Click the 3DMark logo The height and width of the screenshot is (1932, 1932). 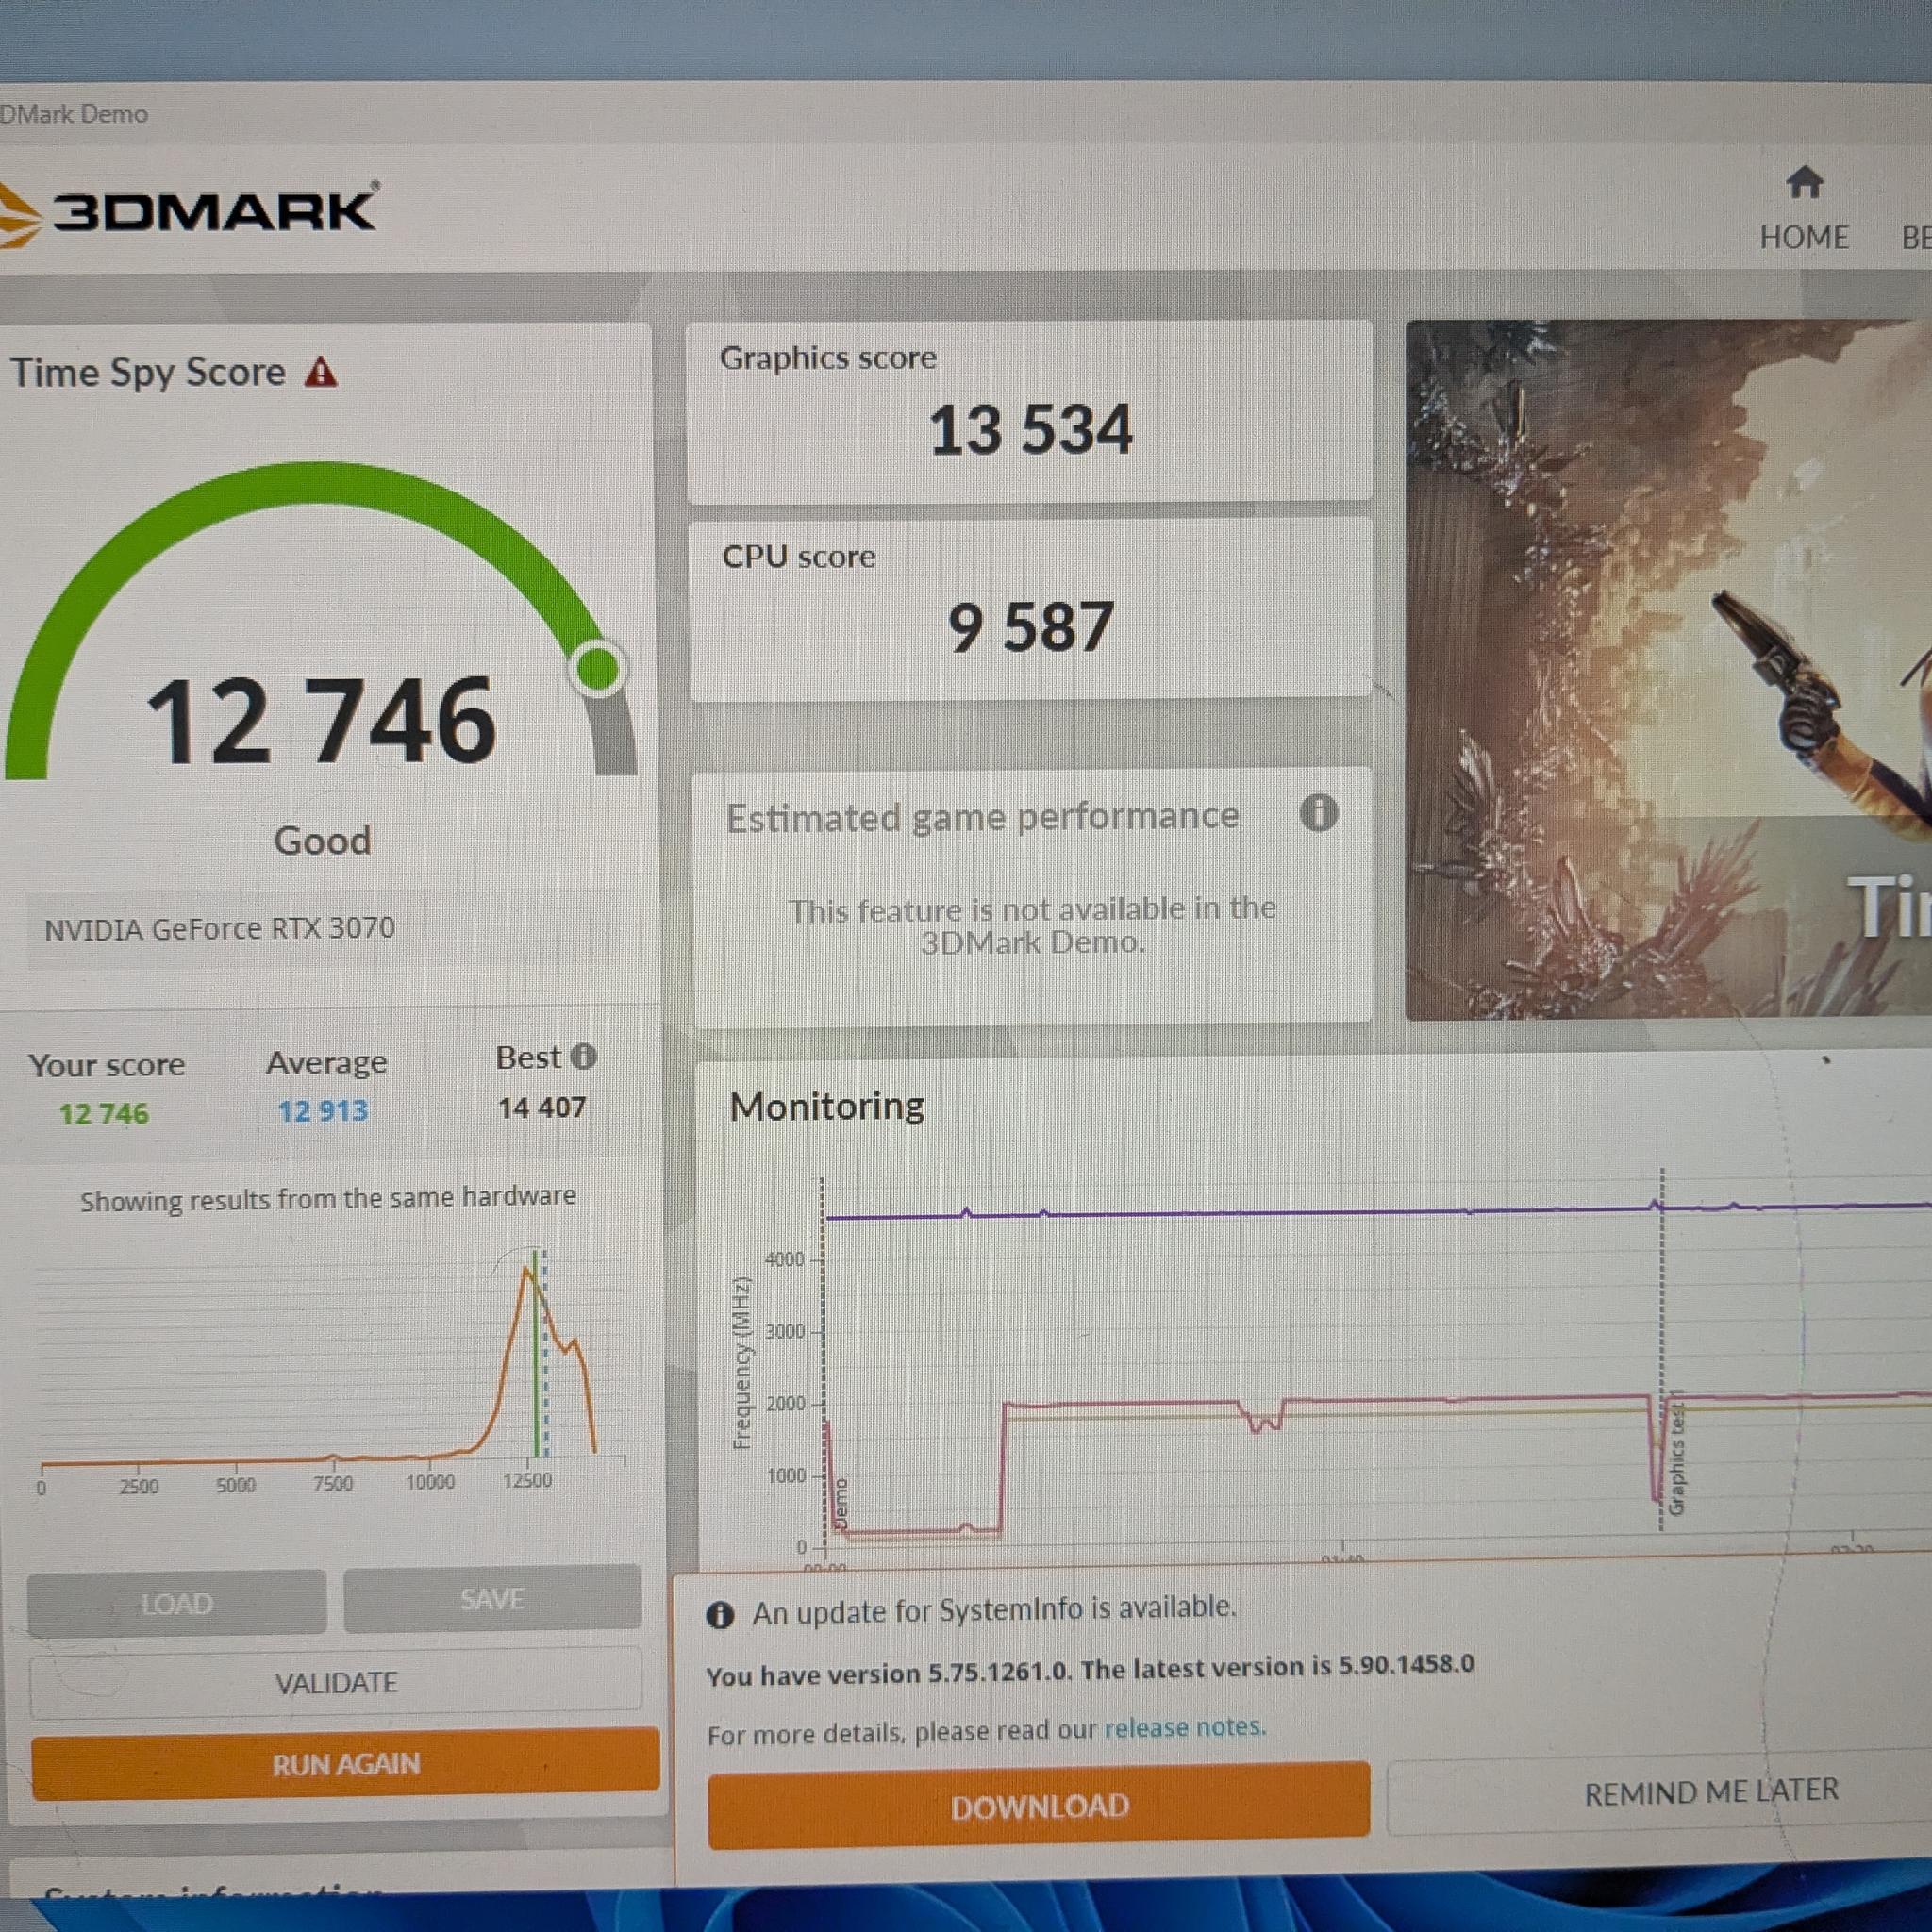pos(188,213)
